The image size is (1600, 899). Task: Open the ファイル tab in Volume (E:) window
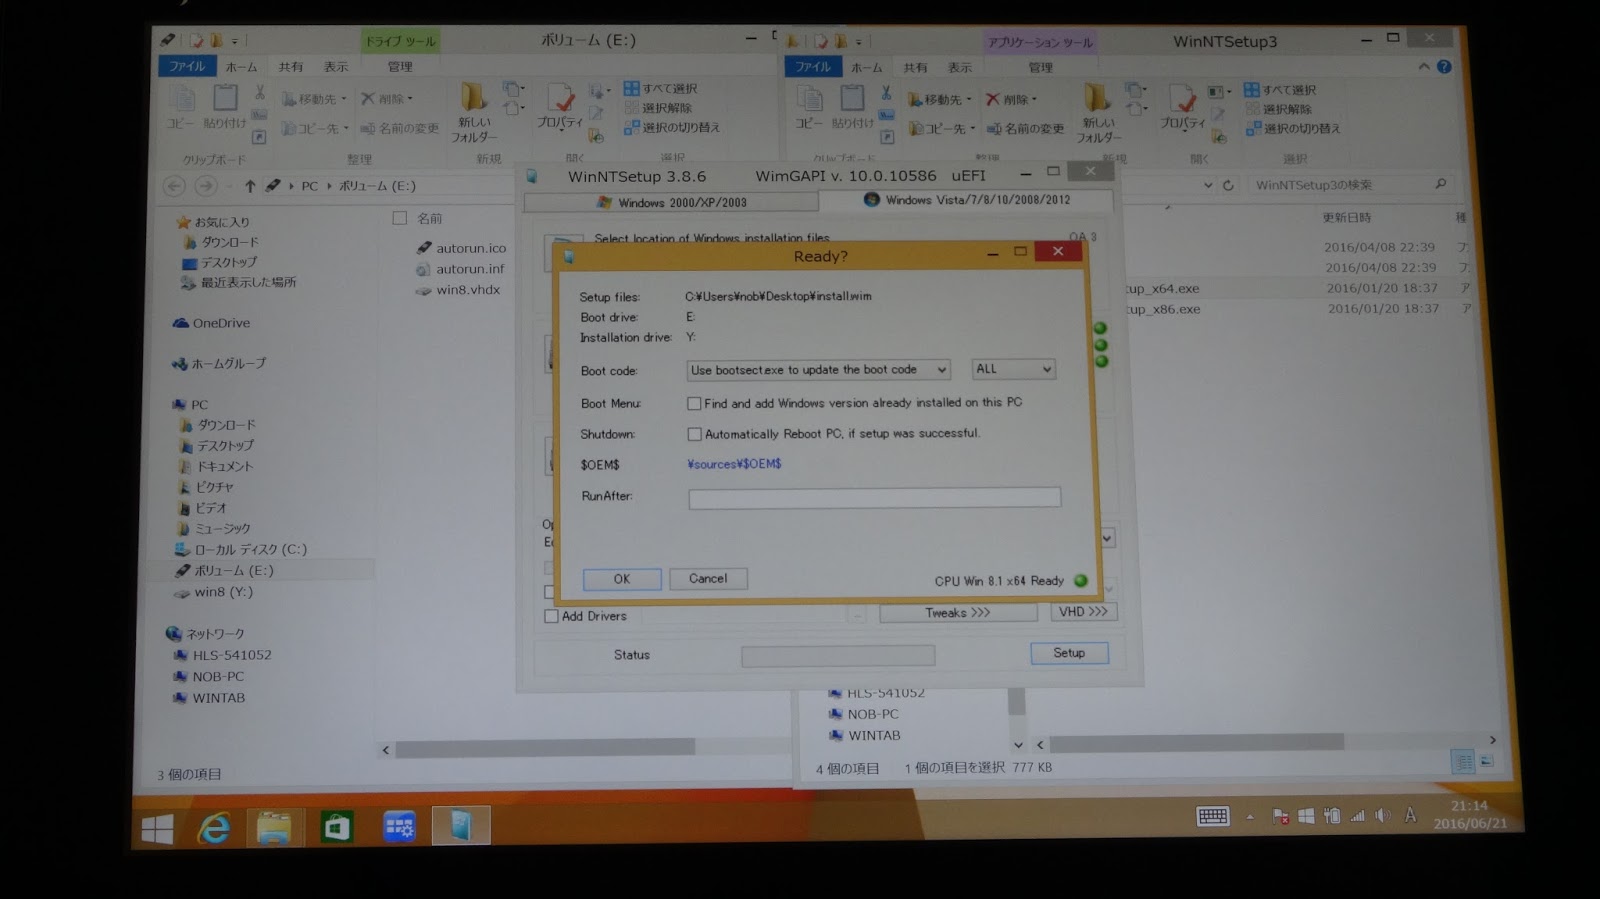tap(186, 66)
